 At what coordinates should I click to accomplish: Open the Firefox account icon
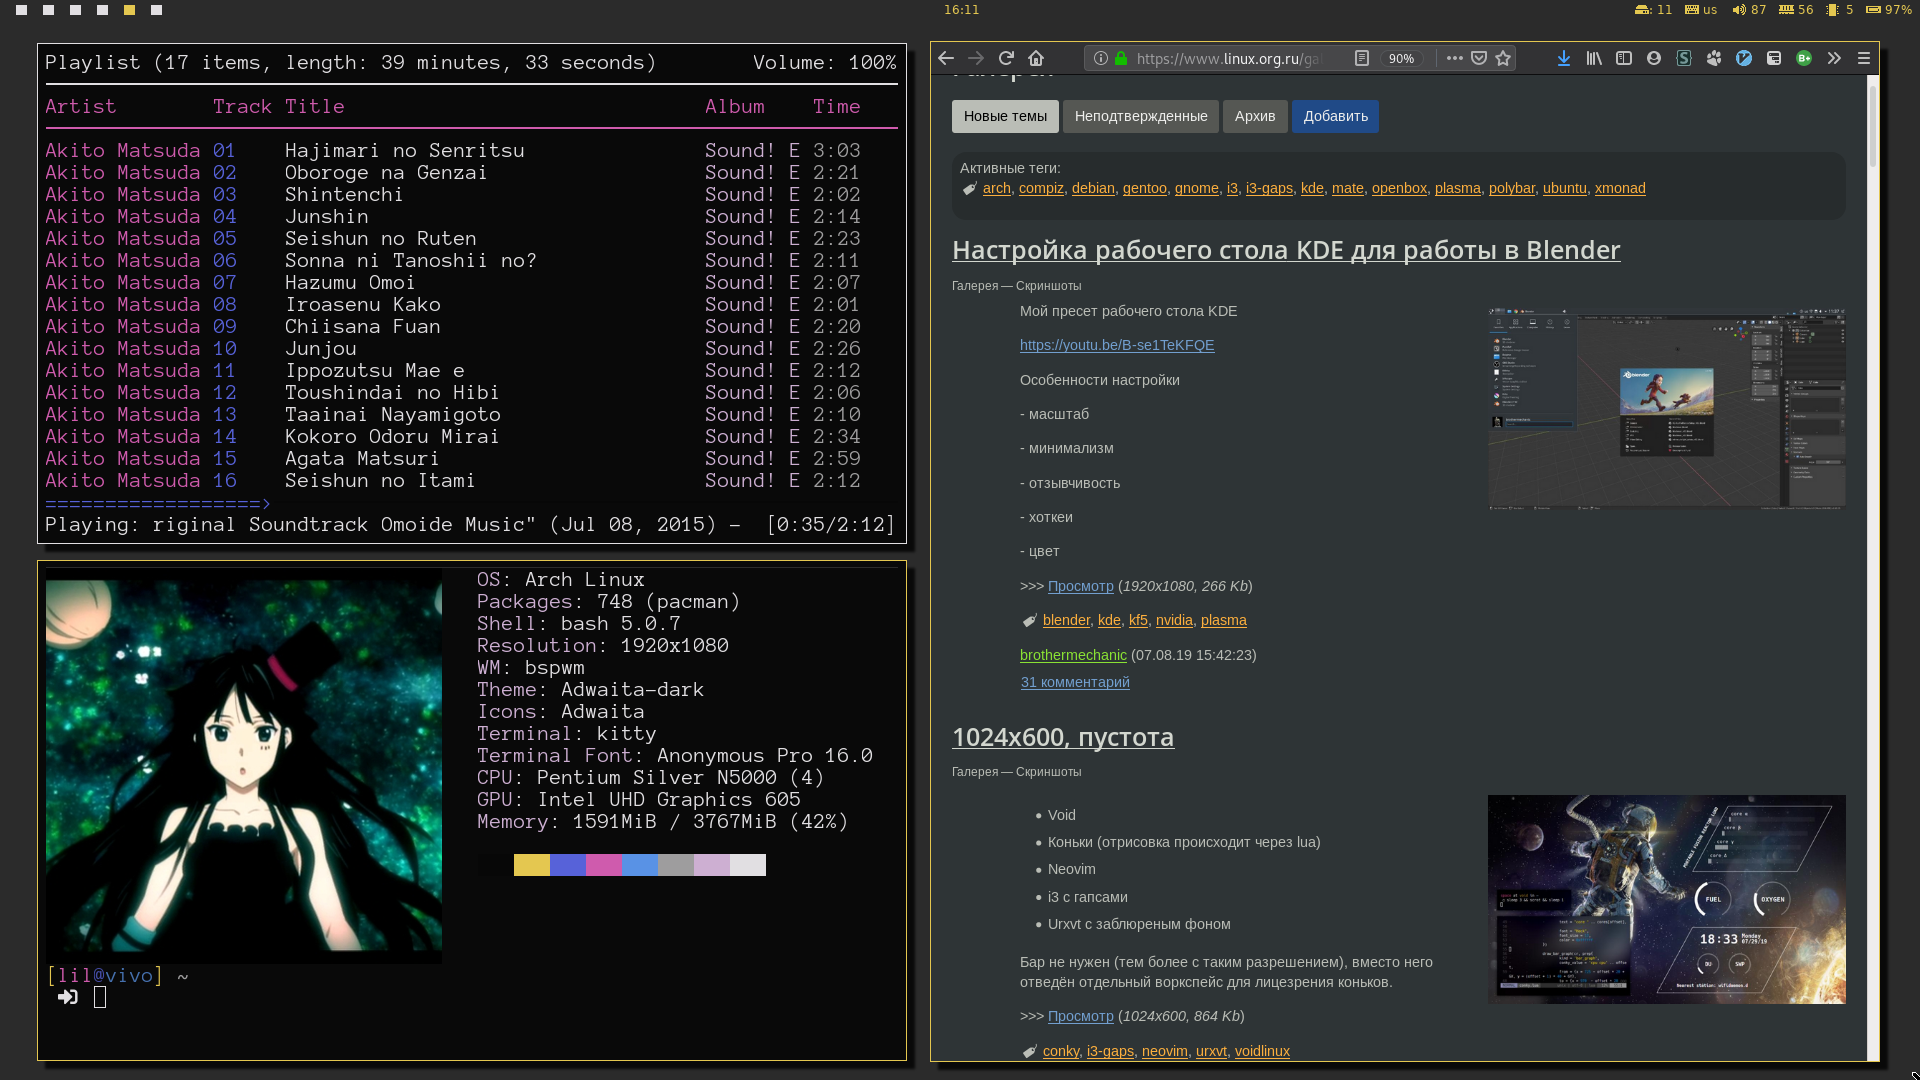click(1654, 58)
